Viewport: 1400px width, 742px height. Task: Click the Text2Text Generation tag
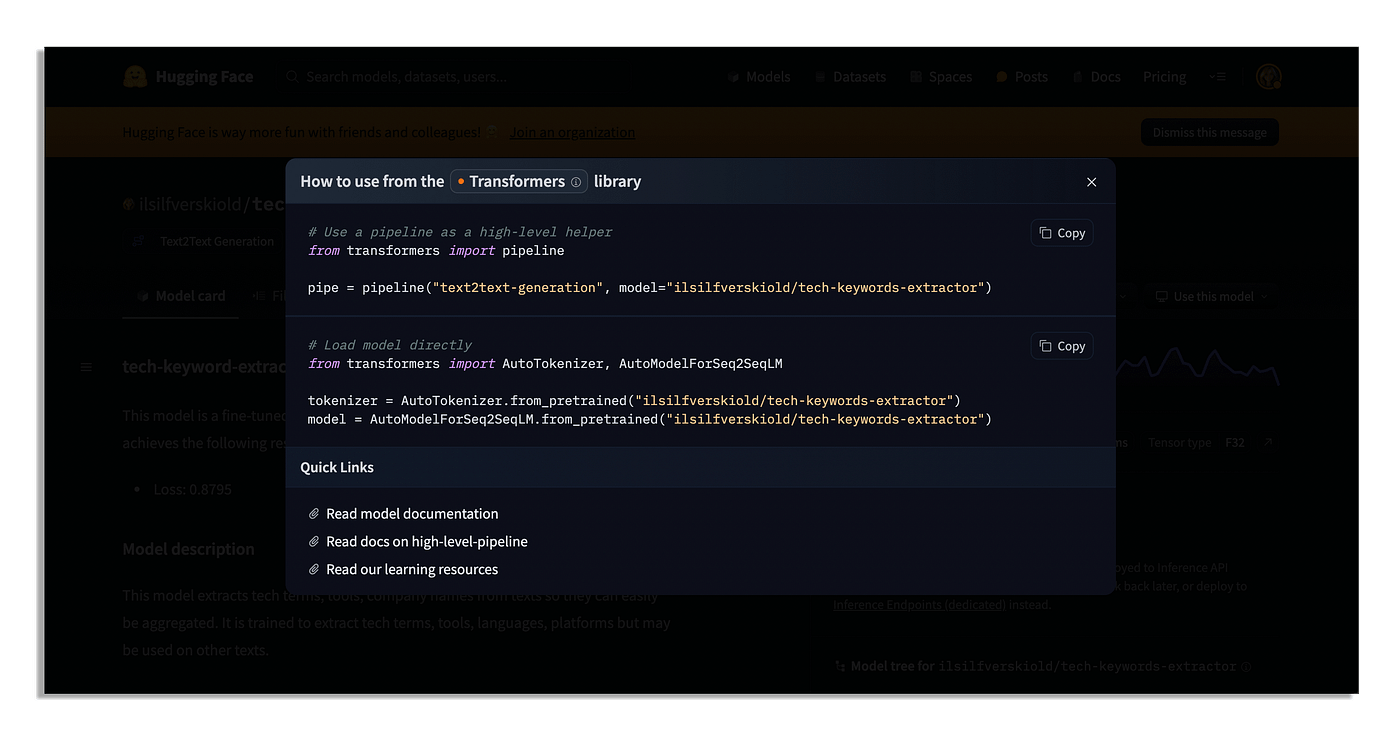[205, 241]
